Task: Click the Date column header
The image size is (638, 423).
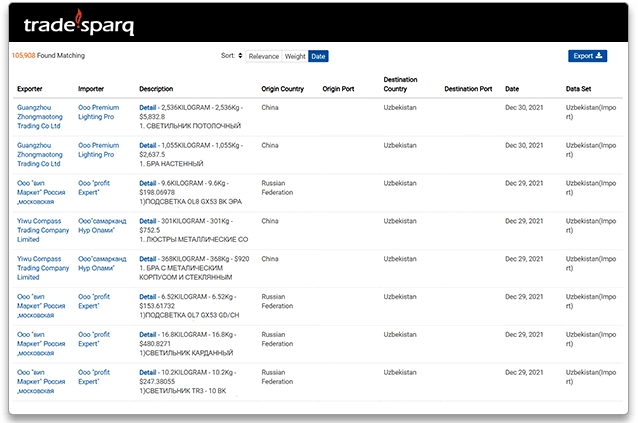Action: tap(512, 89)
